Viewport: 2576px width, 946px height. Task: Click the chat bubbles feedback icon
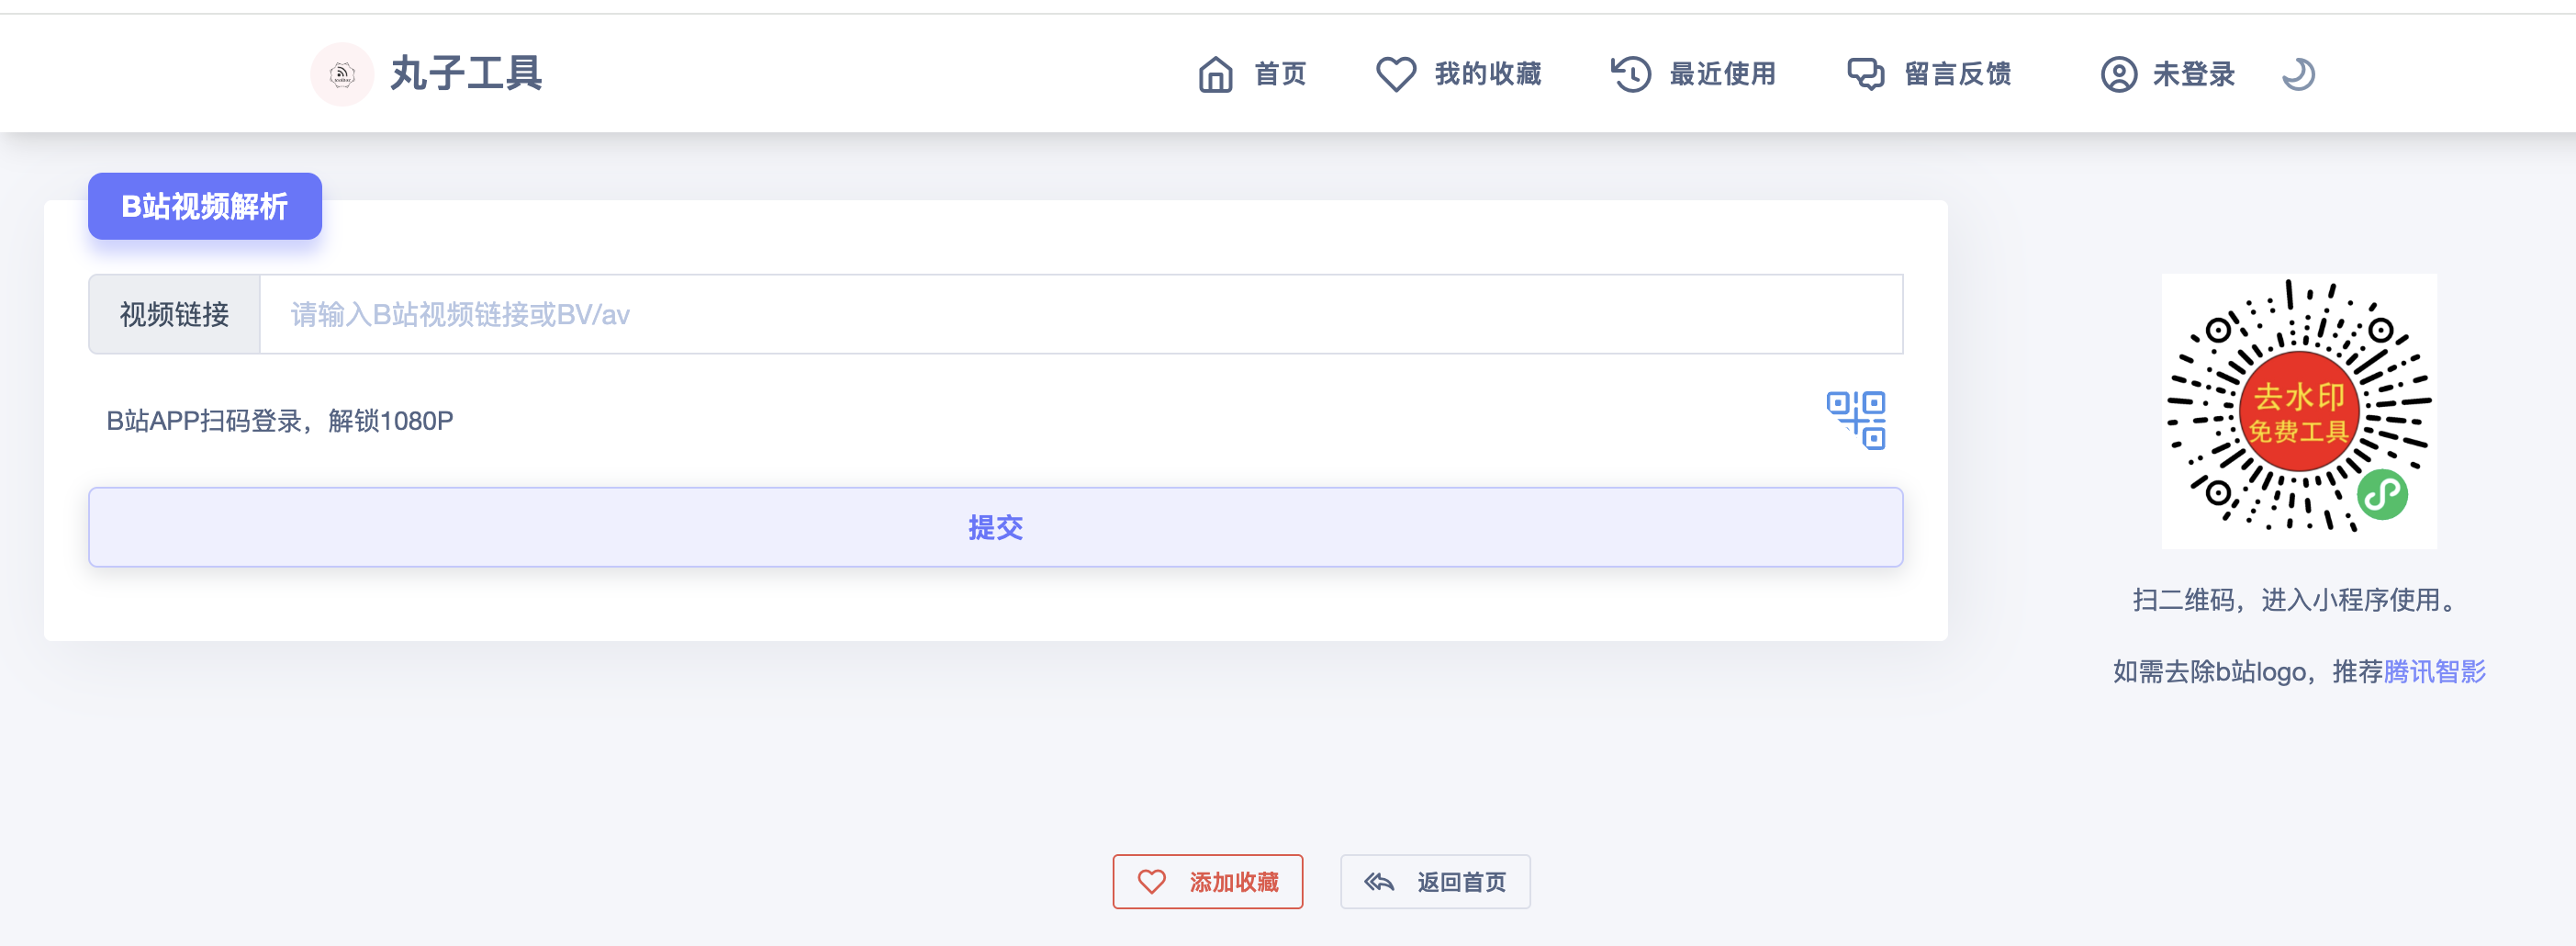(1865, 74)
